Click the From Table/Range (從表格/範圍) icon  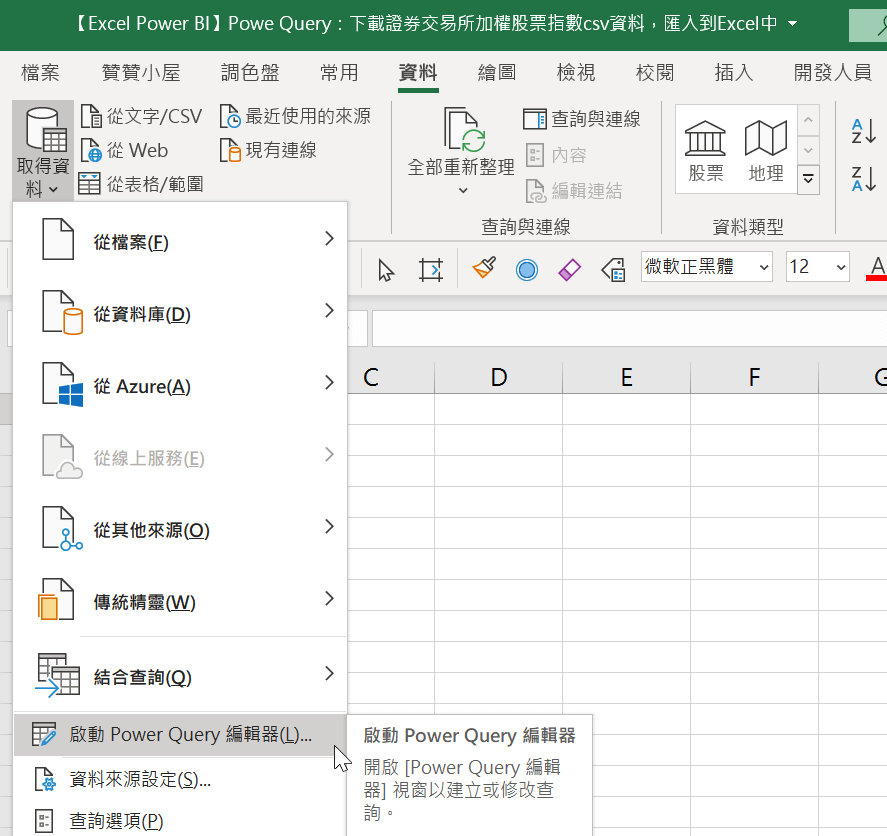89,184
